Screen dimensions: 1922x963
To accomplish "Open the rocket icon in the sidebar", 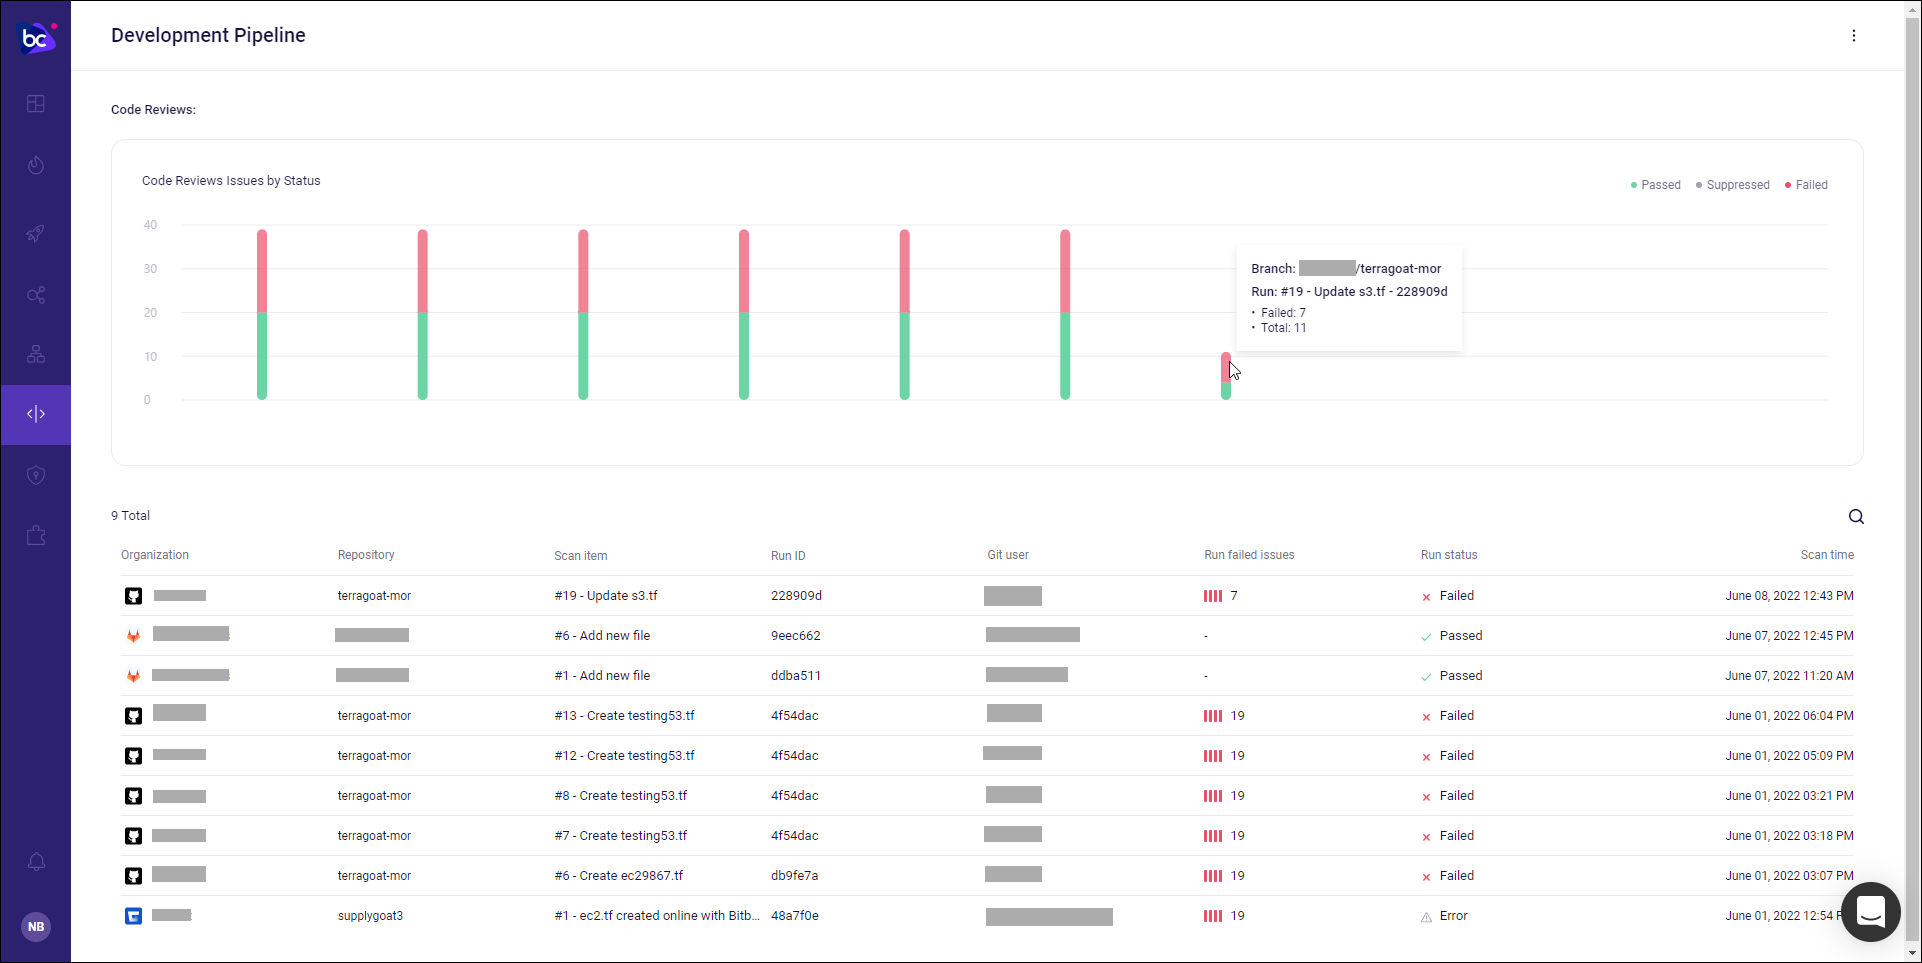I will (36, 233).
